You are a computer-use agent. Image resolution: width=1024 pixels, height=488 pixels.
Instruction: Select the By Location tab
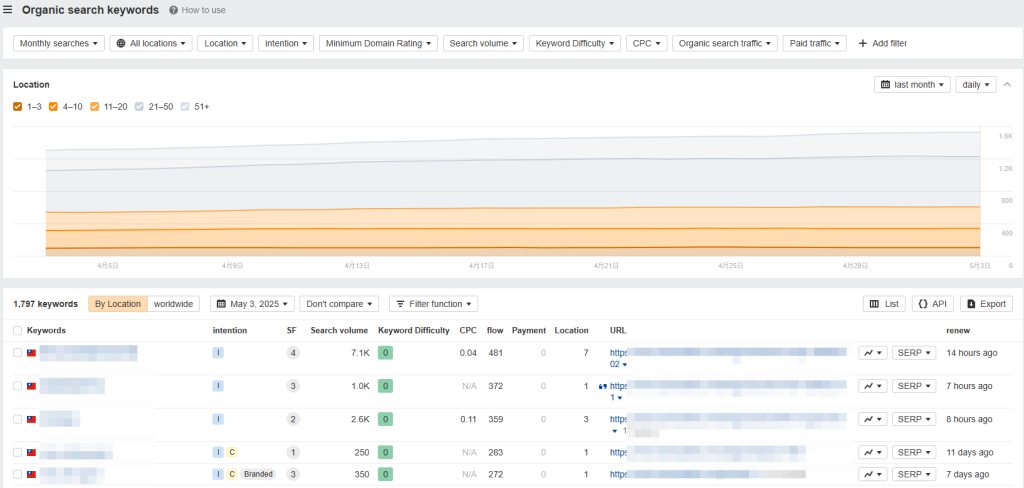(118, 304)
